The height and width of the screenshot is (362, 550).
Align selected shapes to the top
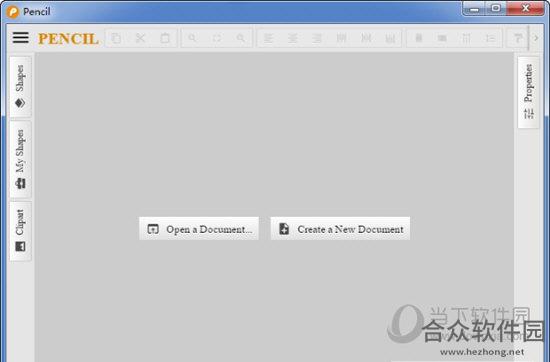[x=341, y=38]
